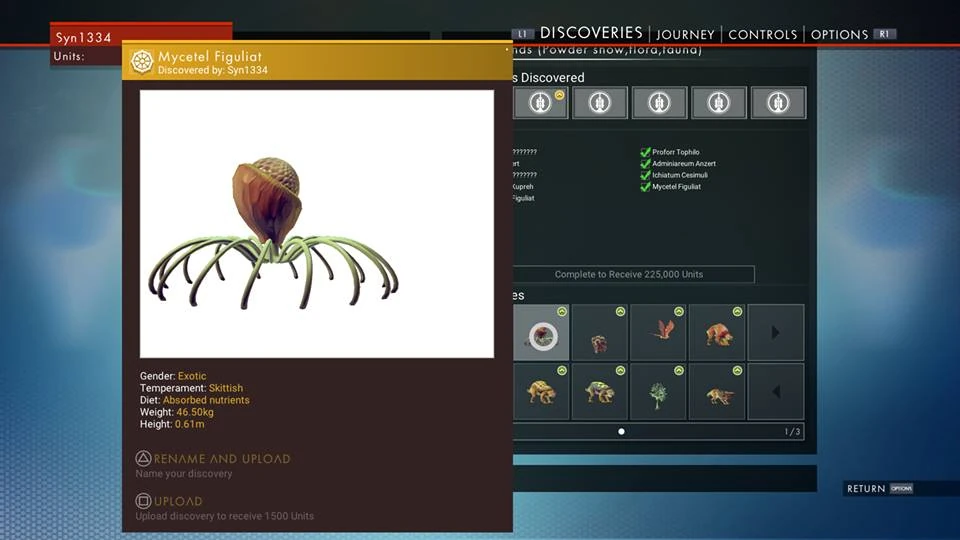960x540 pixels.
Task: Go to next page with right arrow tile
Action: pyautogui.click(x=776, y=332)
